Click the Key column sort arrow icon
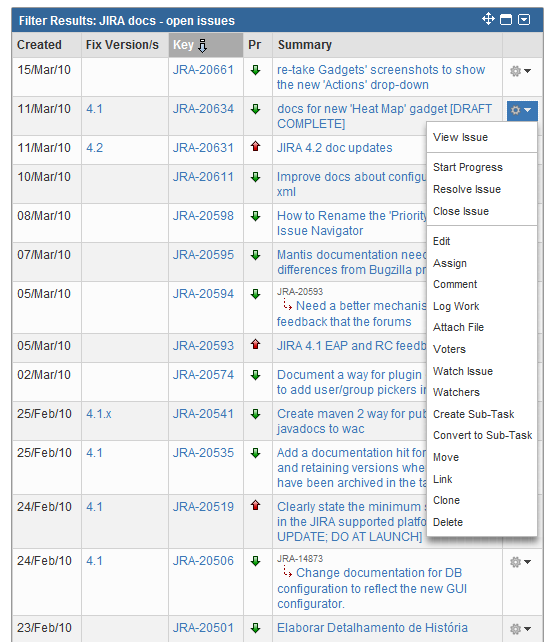556x642 pixels. tap(203, 45)
